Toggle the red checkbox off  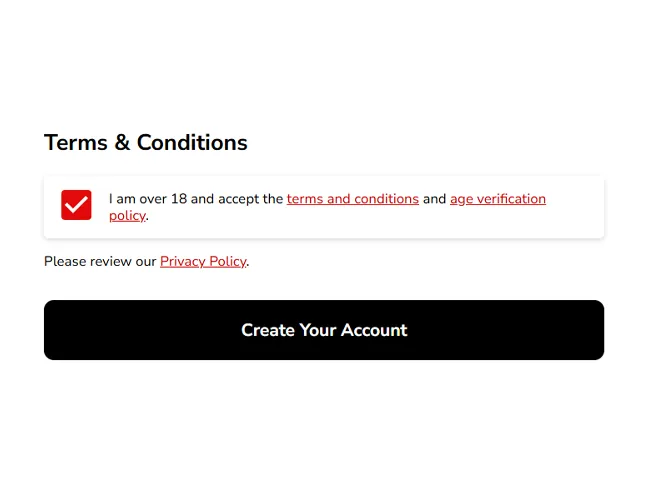tap(76, 205)
